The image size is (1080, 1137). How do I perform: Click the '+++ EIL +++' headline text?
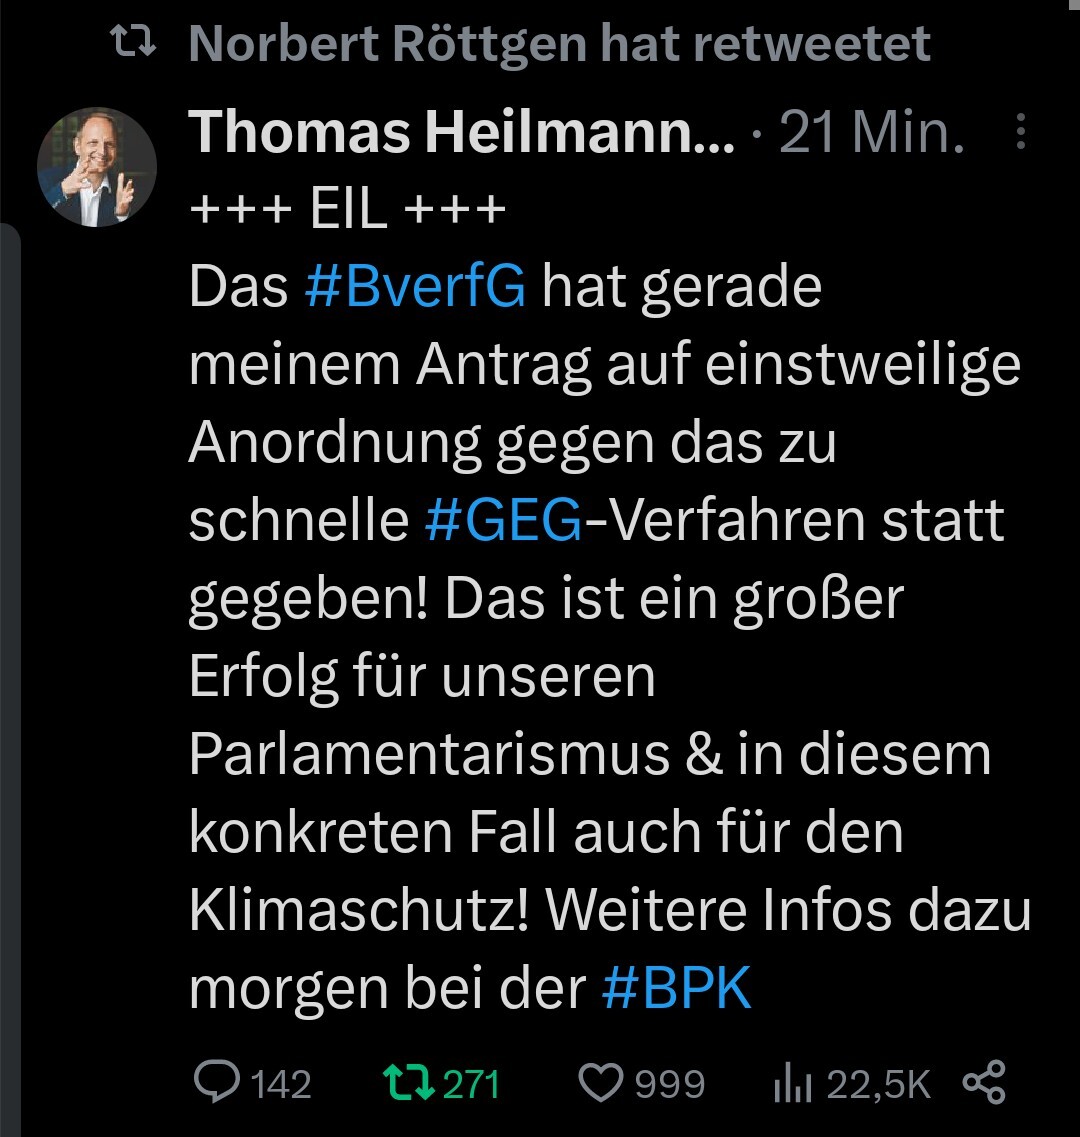[347, 209]
